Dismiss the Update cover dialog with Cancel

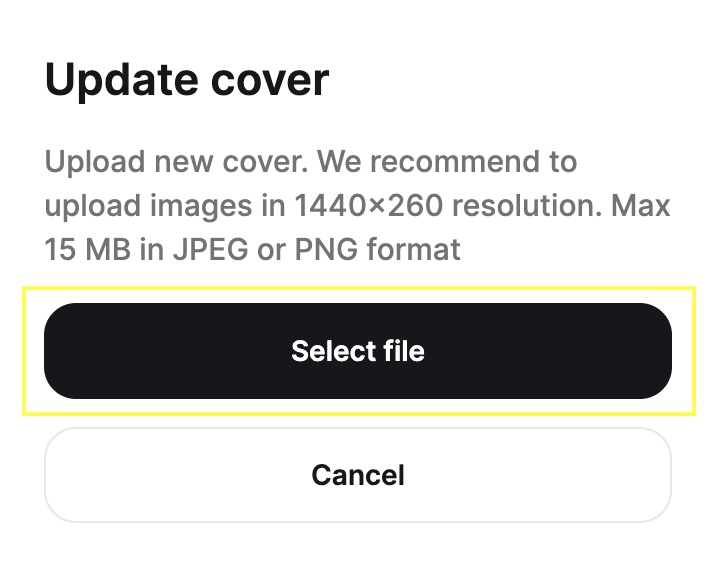(x=358, y=475)
